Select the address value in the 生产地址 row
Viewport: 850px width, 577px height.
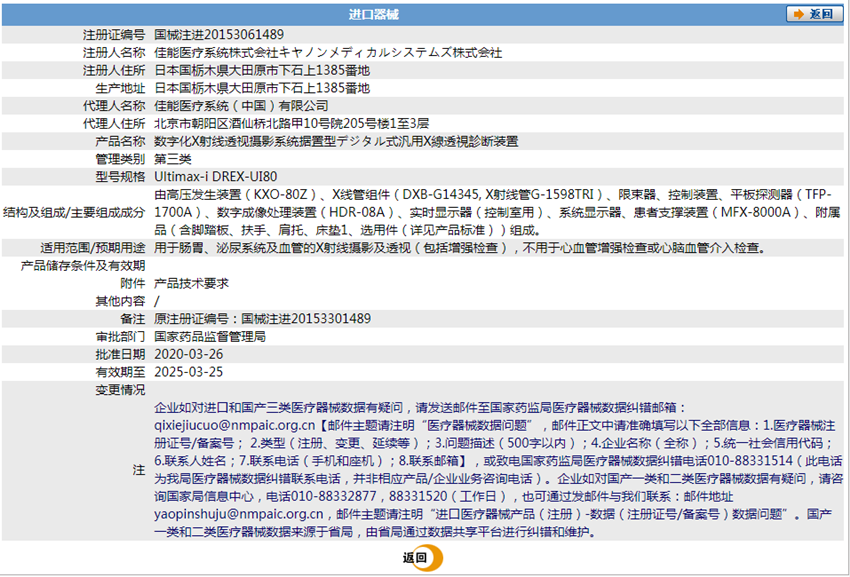[x=262, y=88]
